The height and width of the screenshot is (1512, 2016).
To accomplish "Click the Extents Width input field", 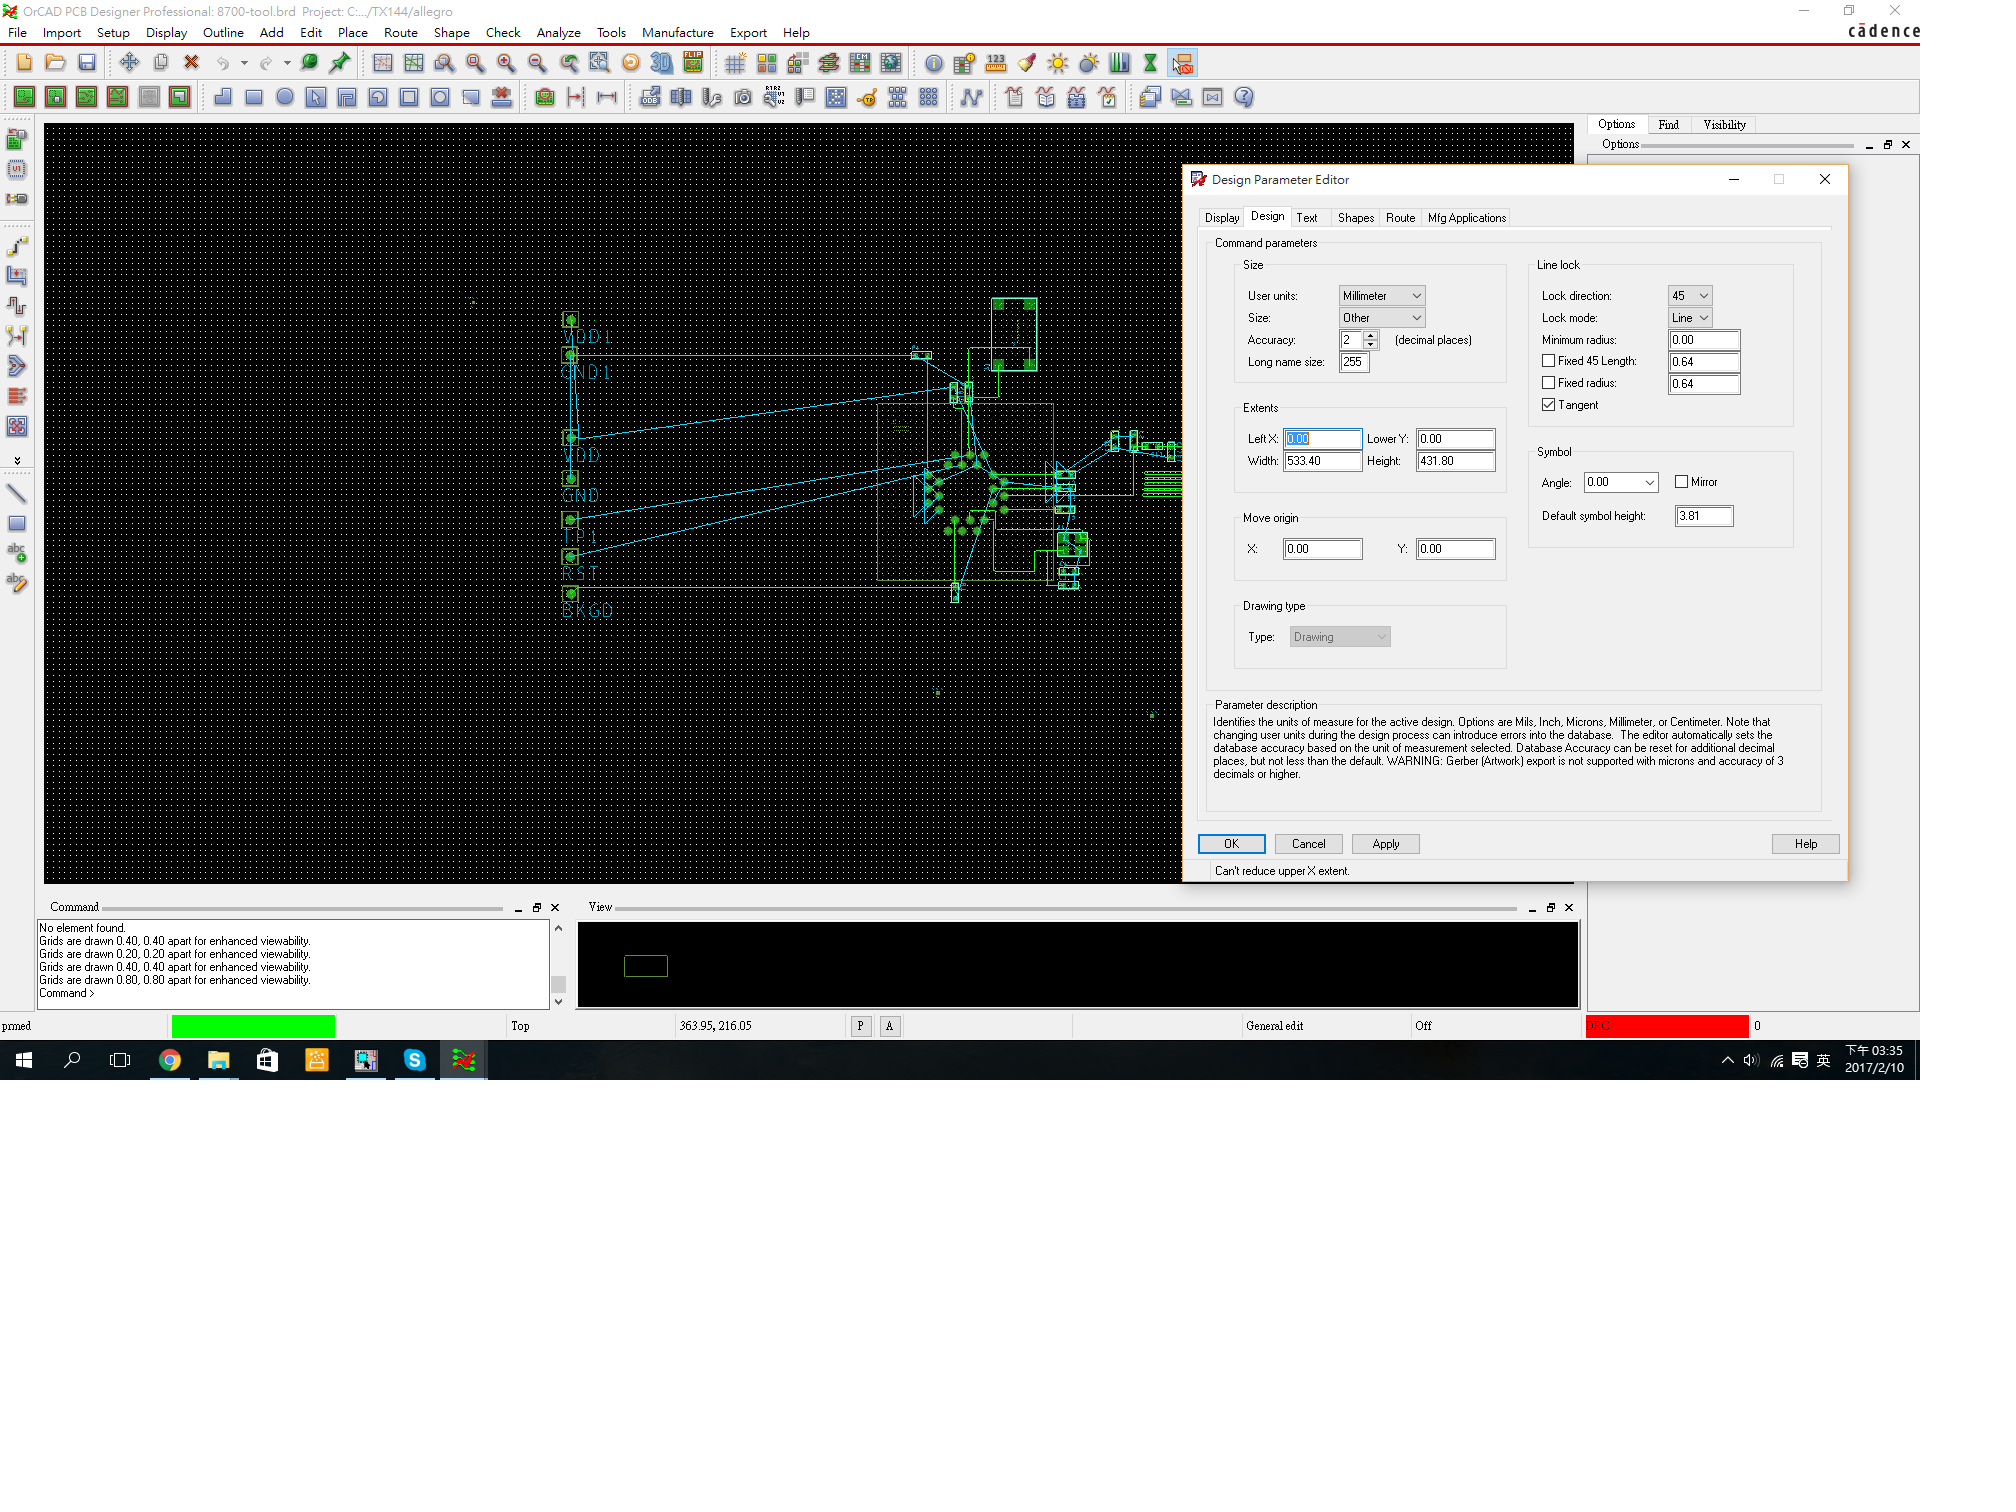I will click(x=1322, y=461).
